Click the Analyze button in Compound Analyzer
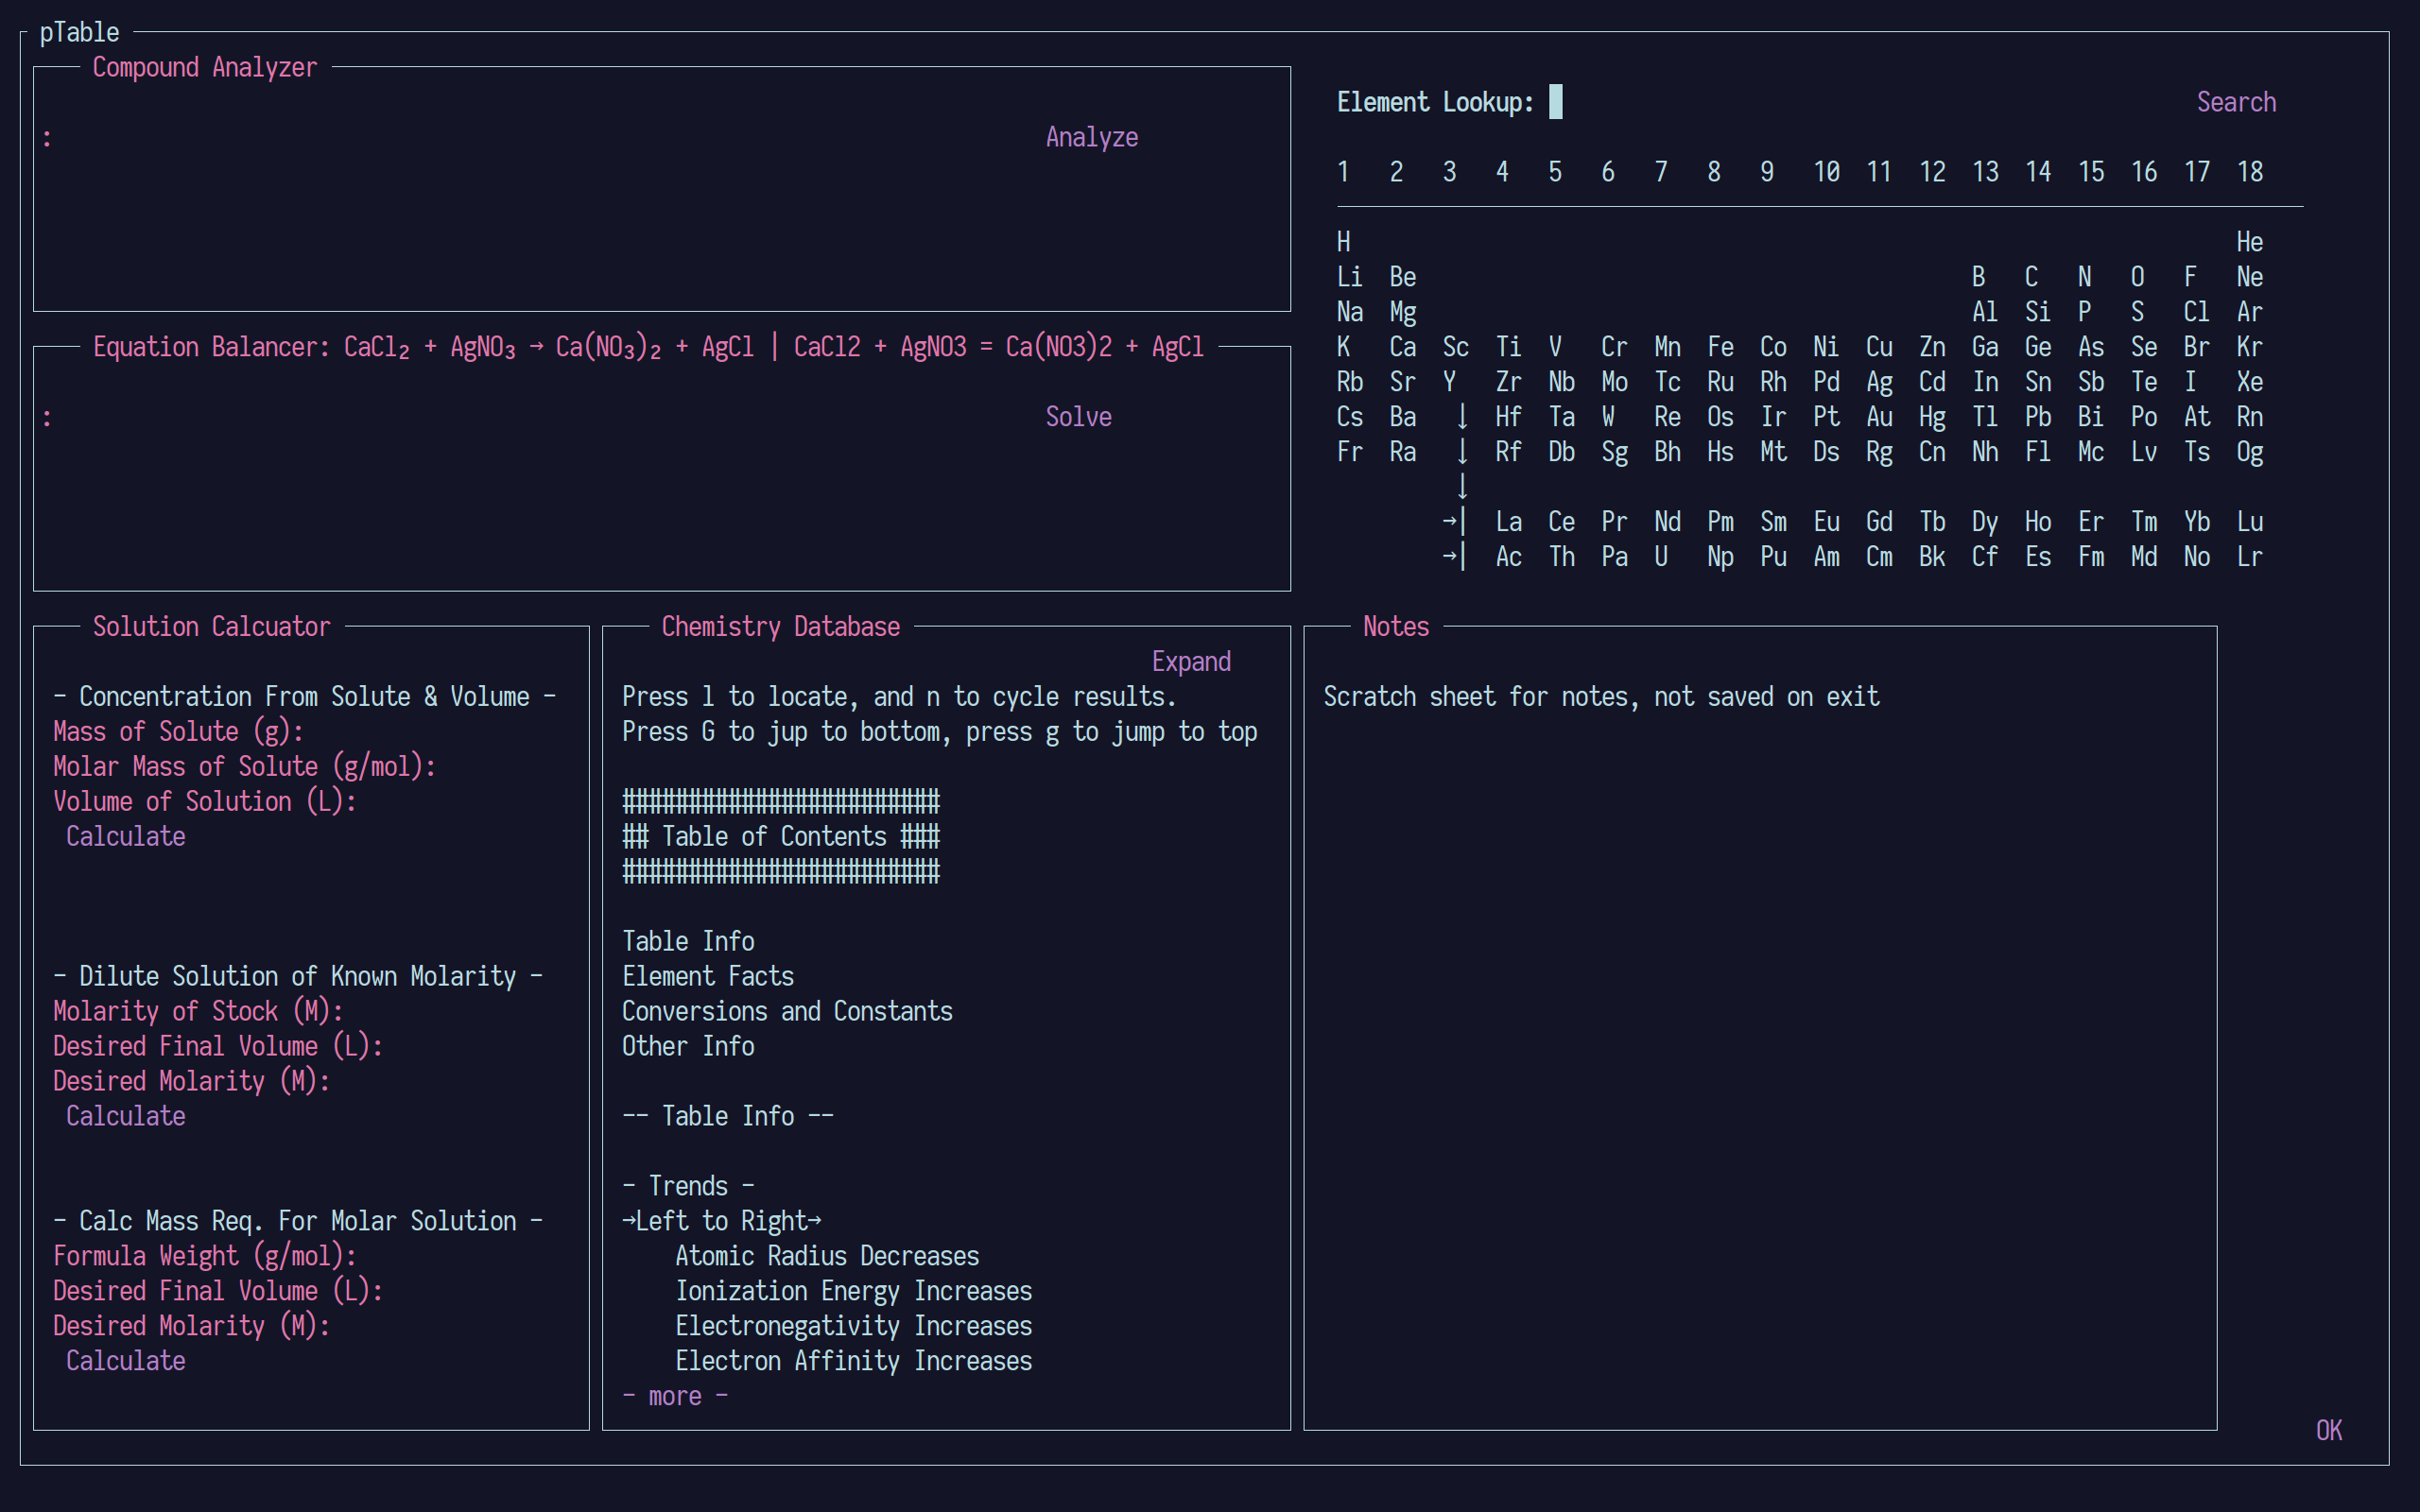Viewport: 2420px width, 1512px height. coord(1091,137)
